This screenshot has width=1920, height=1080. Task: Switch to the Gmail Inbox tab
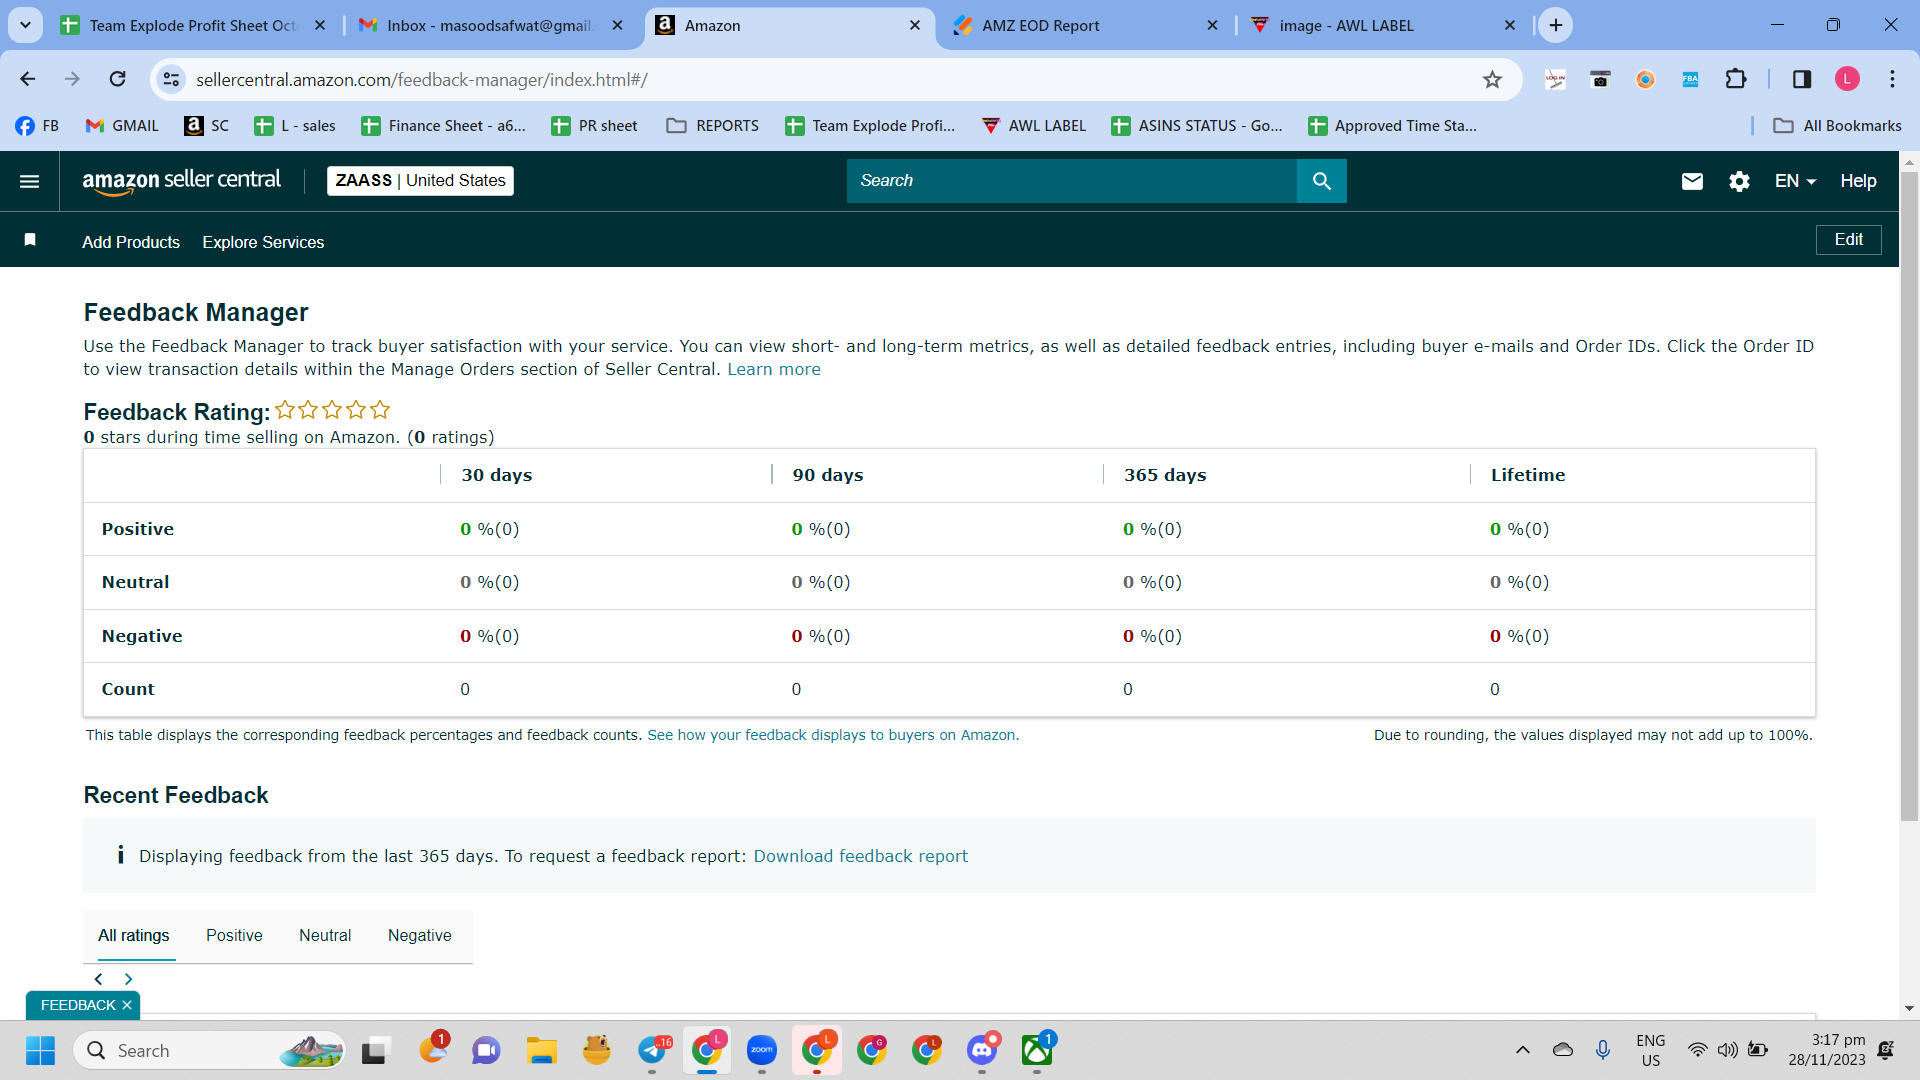pos(491,25)
